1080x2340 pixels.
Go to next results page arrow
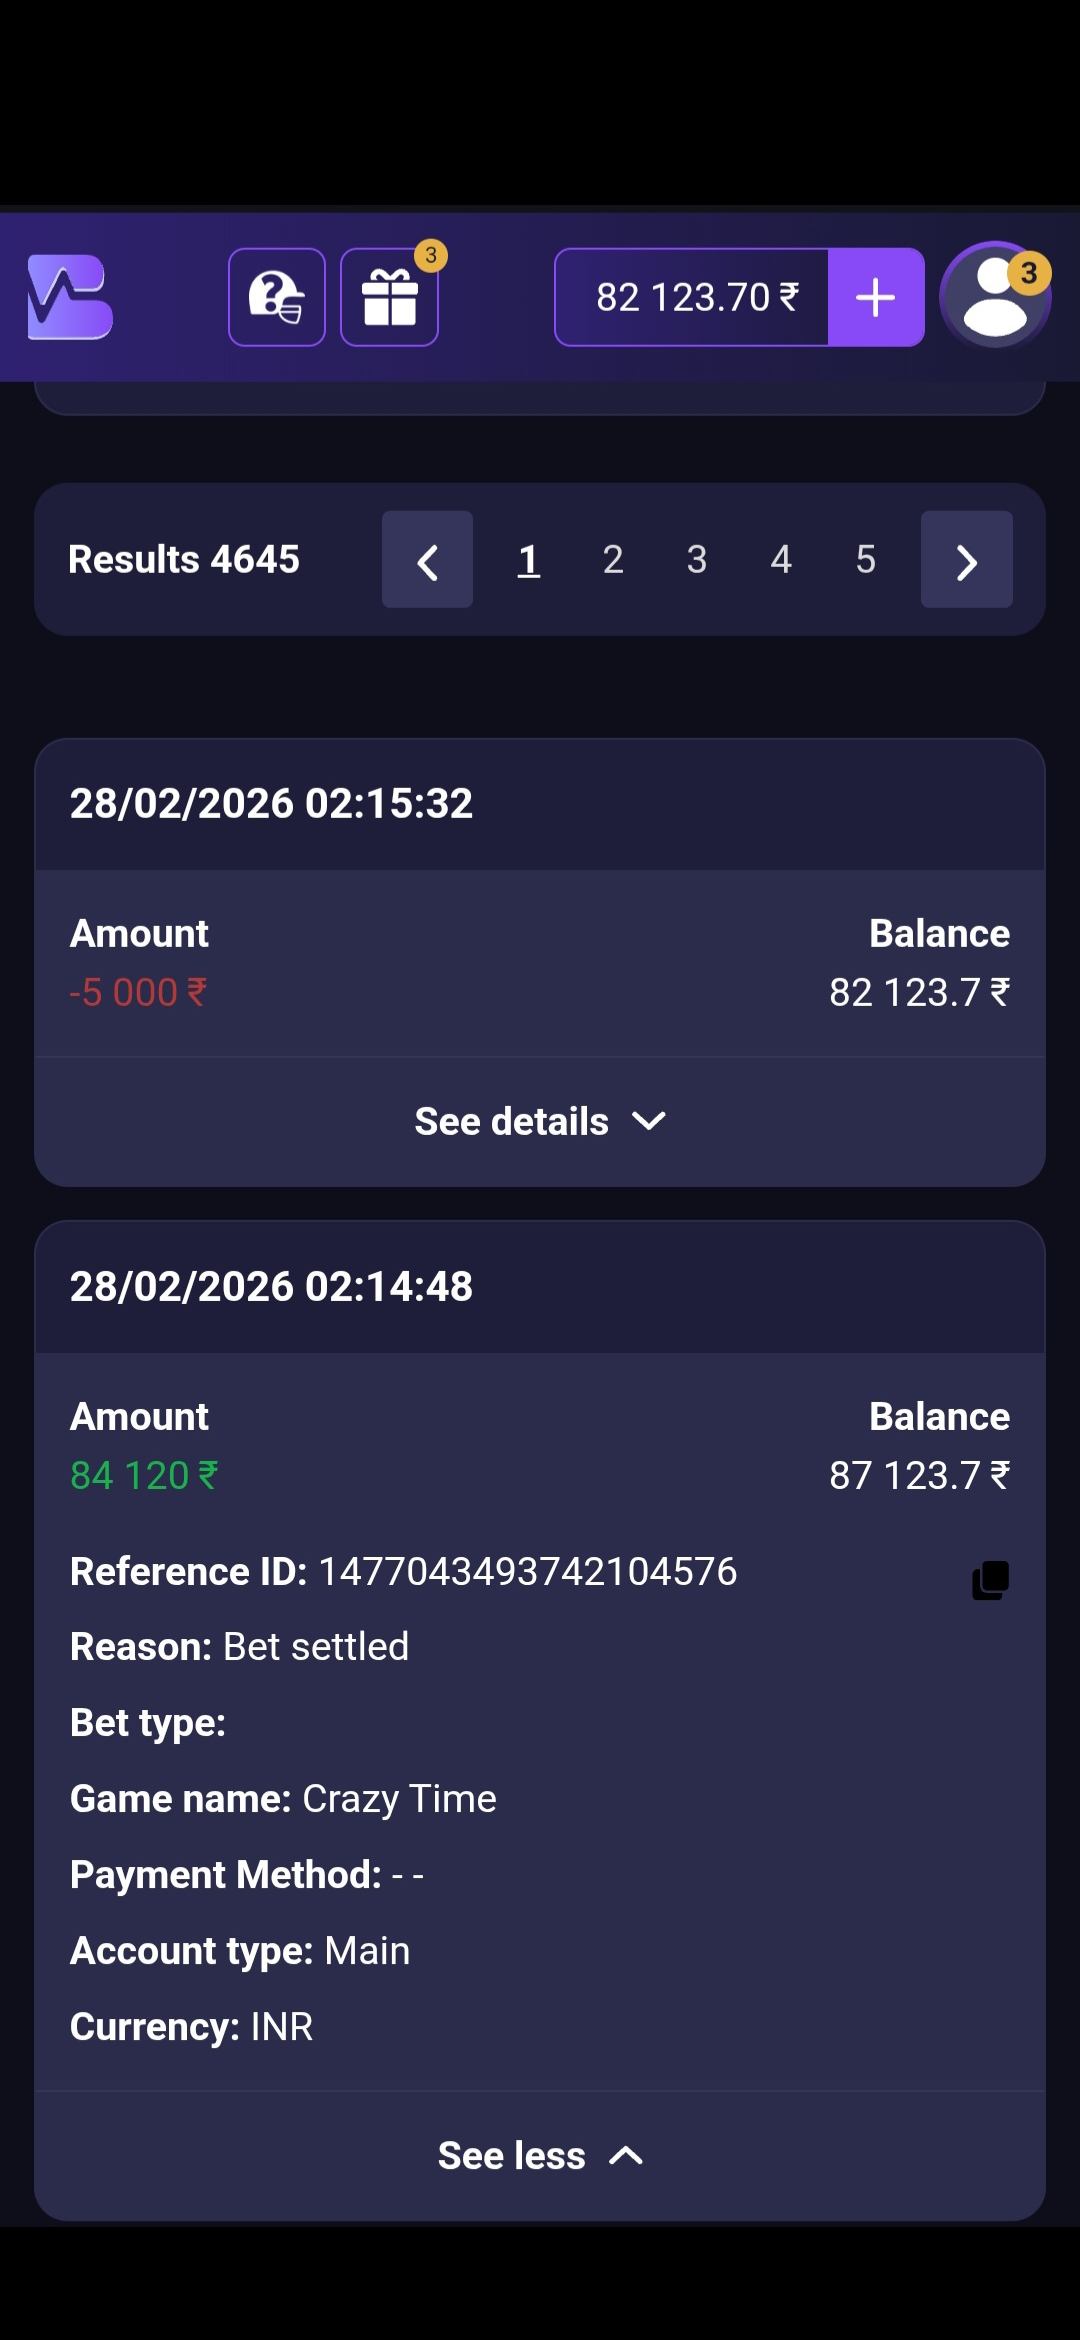click(966, 560)
